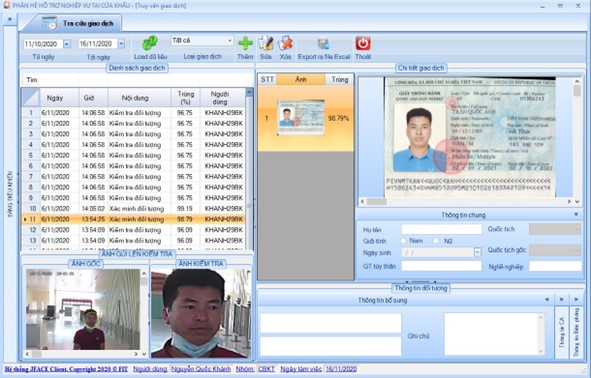The image size is (591, 378).
Task: Select row 1 in transaction list
Action: 134,113
